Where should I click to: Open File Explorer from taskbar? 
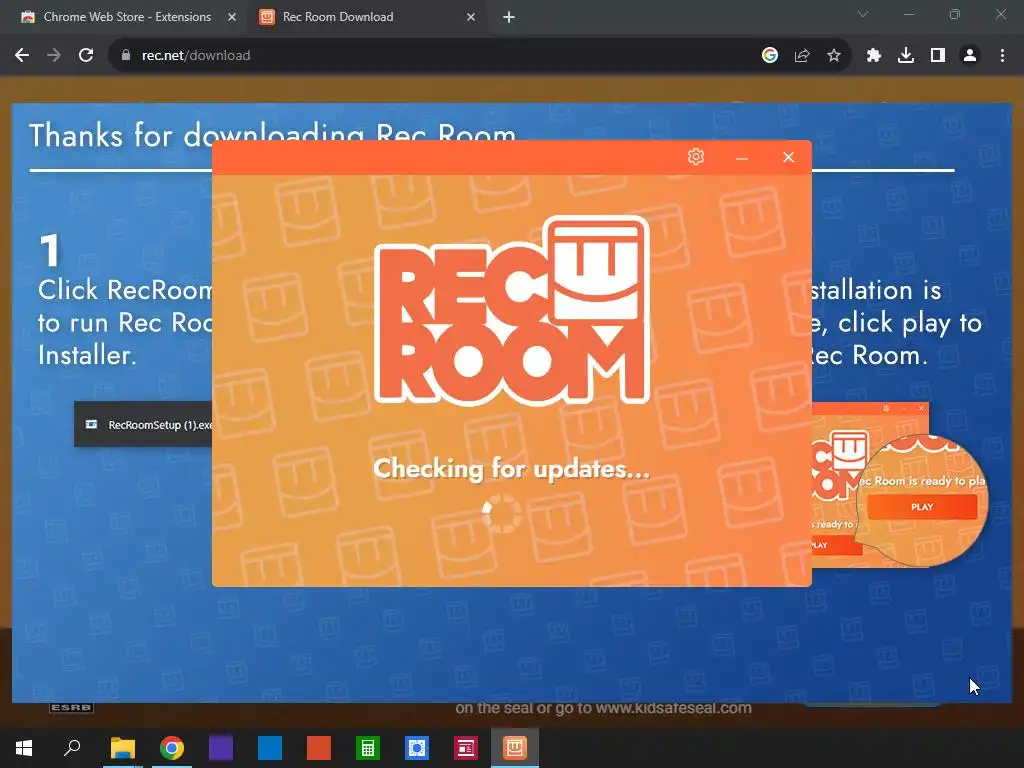click(x=122, y=748)
